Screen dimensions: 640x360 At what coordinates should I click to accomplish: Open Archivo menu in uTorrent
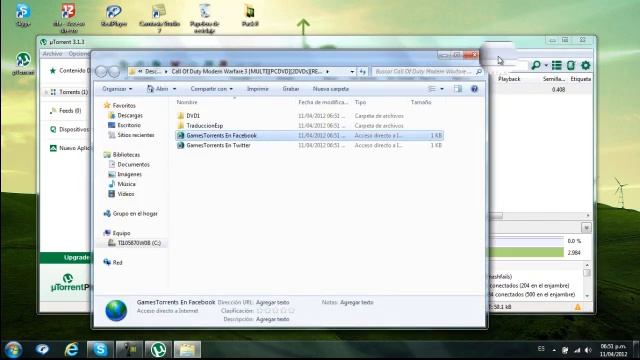(53, 54)
